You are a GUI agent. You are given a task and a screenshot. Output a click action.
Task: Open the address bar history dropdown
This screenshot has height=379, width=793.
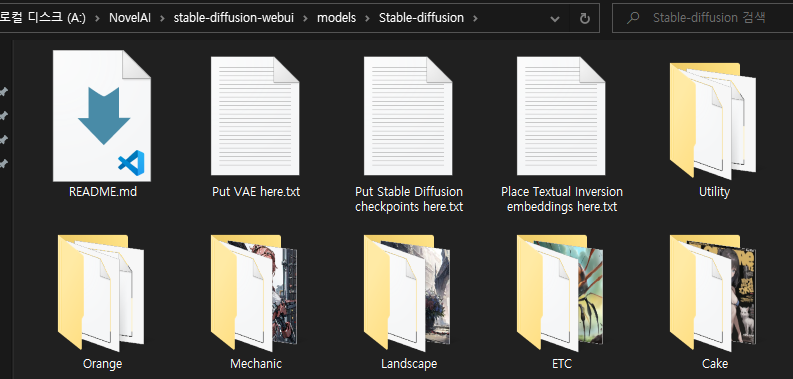[555, 19]
